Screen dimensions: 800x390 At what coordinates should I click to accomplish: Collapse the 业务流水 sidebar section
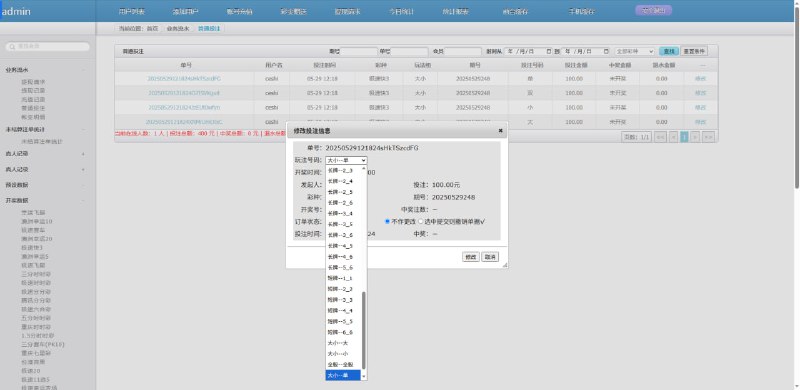[83, 70]
